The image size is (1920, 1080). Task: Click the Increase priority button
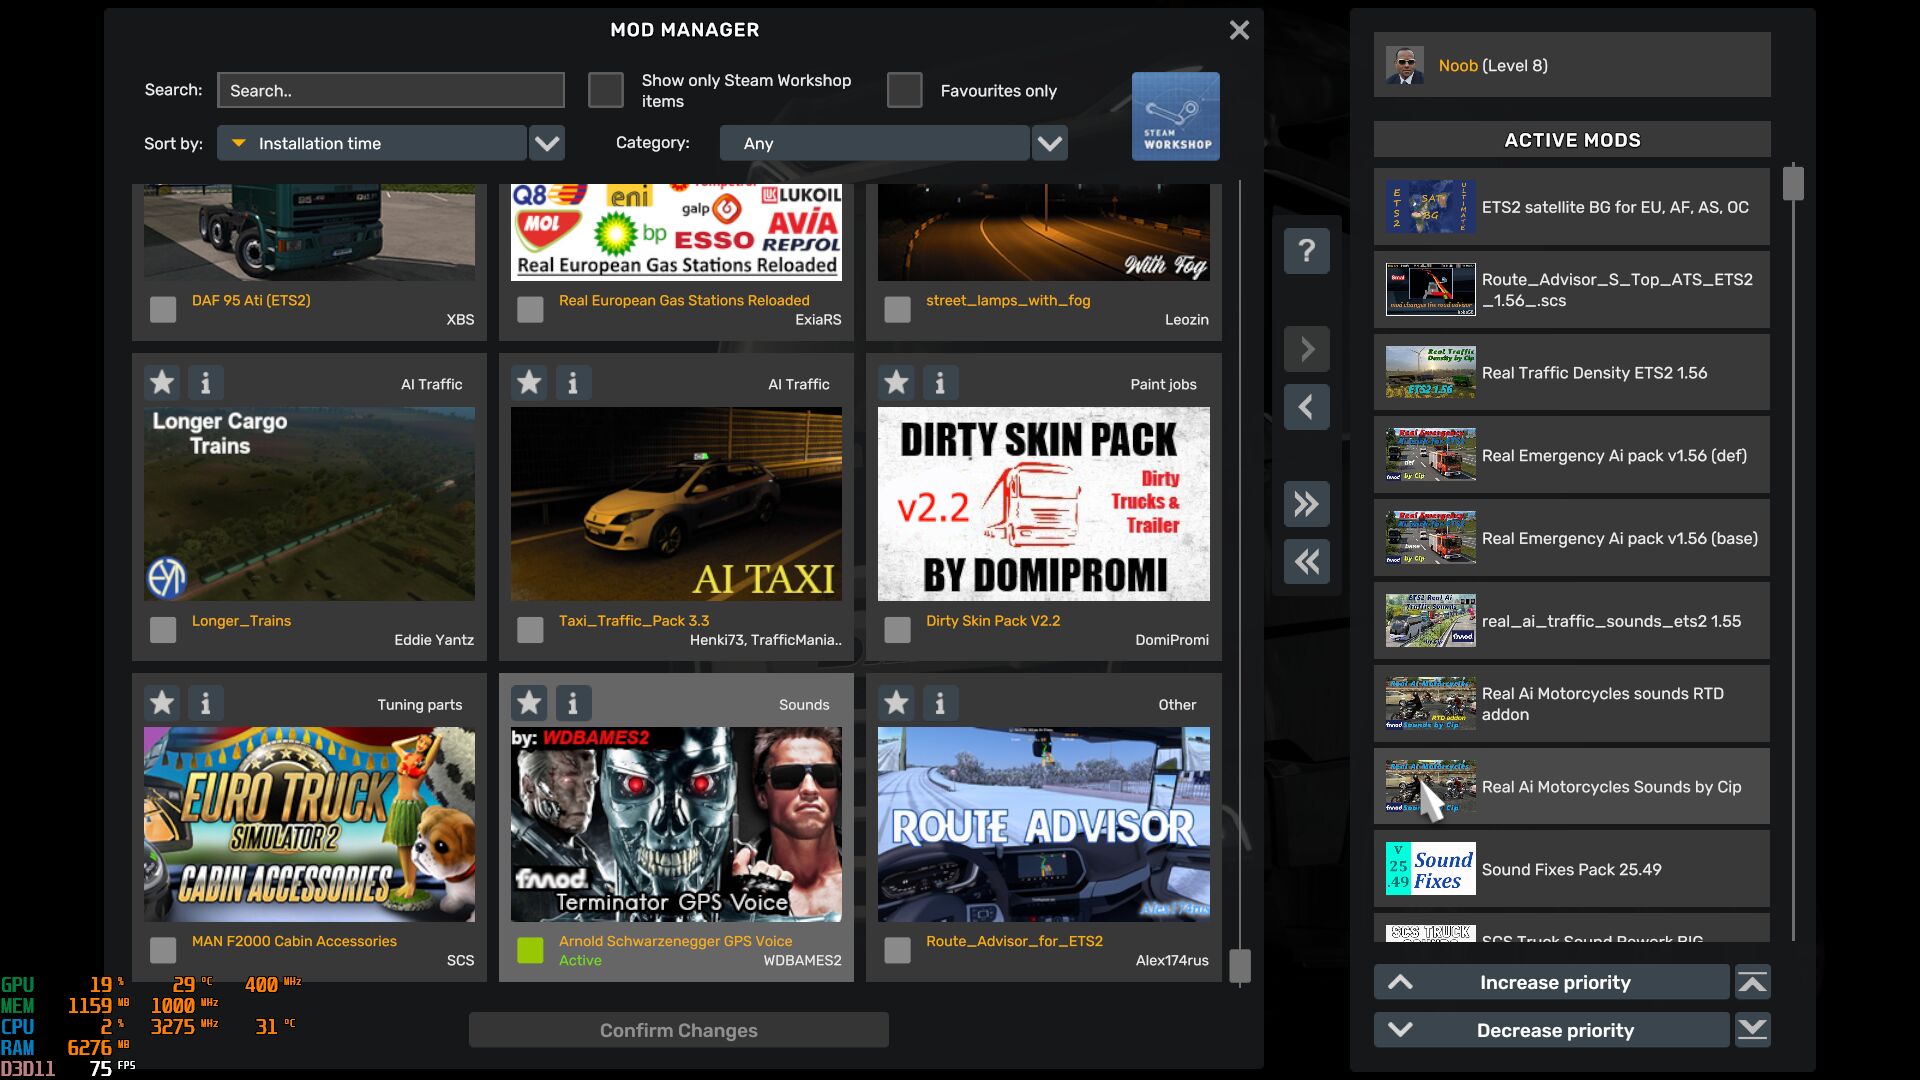(x=1553, y=983)
